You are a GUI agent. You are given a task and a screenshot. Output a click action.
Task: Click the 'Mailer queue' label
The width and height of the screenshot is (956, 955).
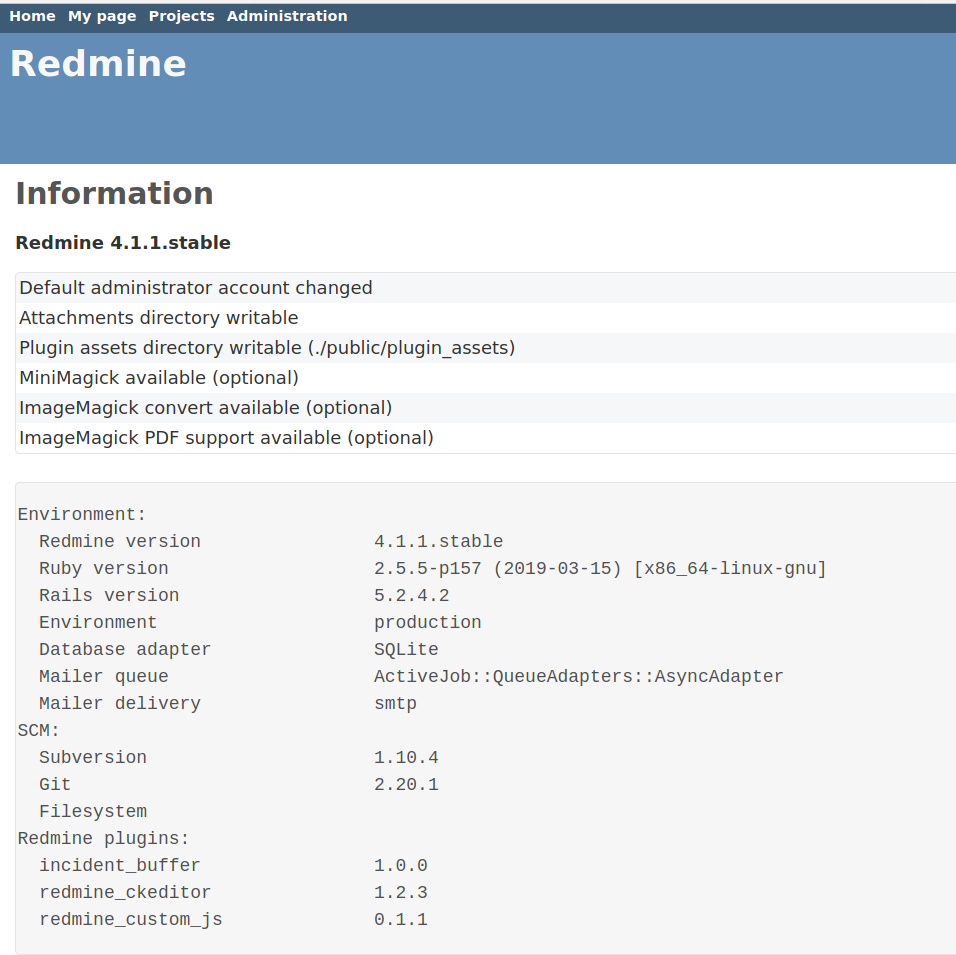(x=104, y=676)
